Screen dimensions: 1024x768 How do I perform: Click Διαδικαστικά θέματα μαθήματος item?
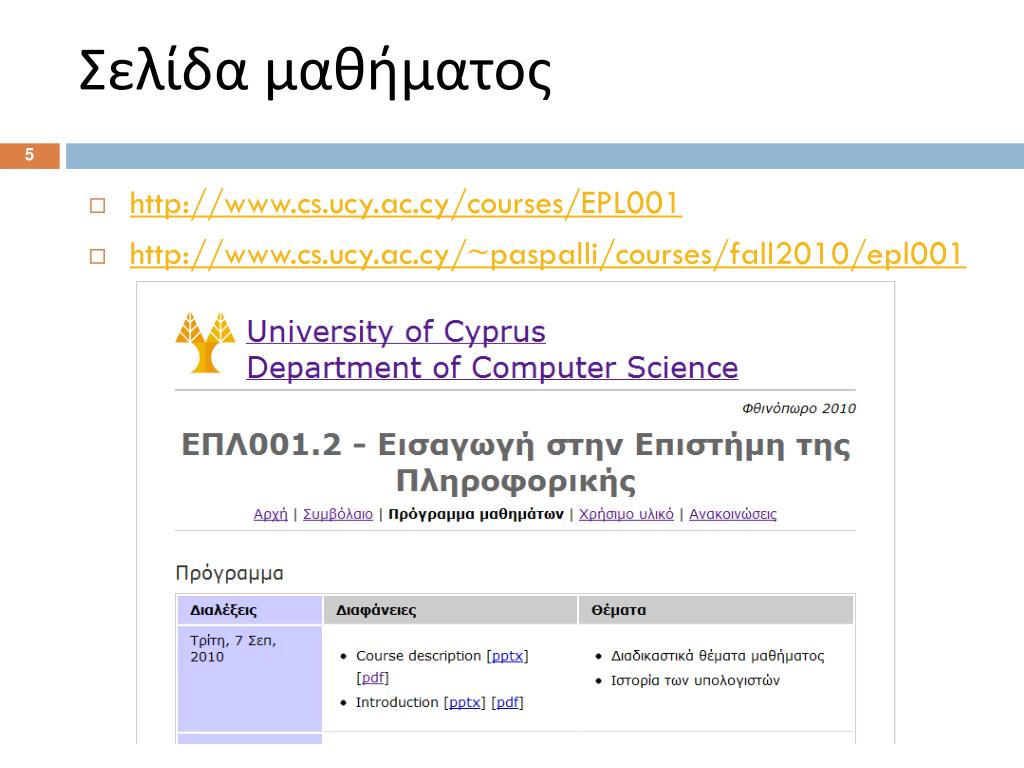click(717, 656)
